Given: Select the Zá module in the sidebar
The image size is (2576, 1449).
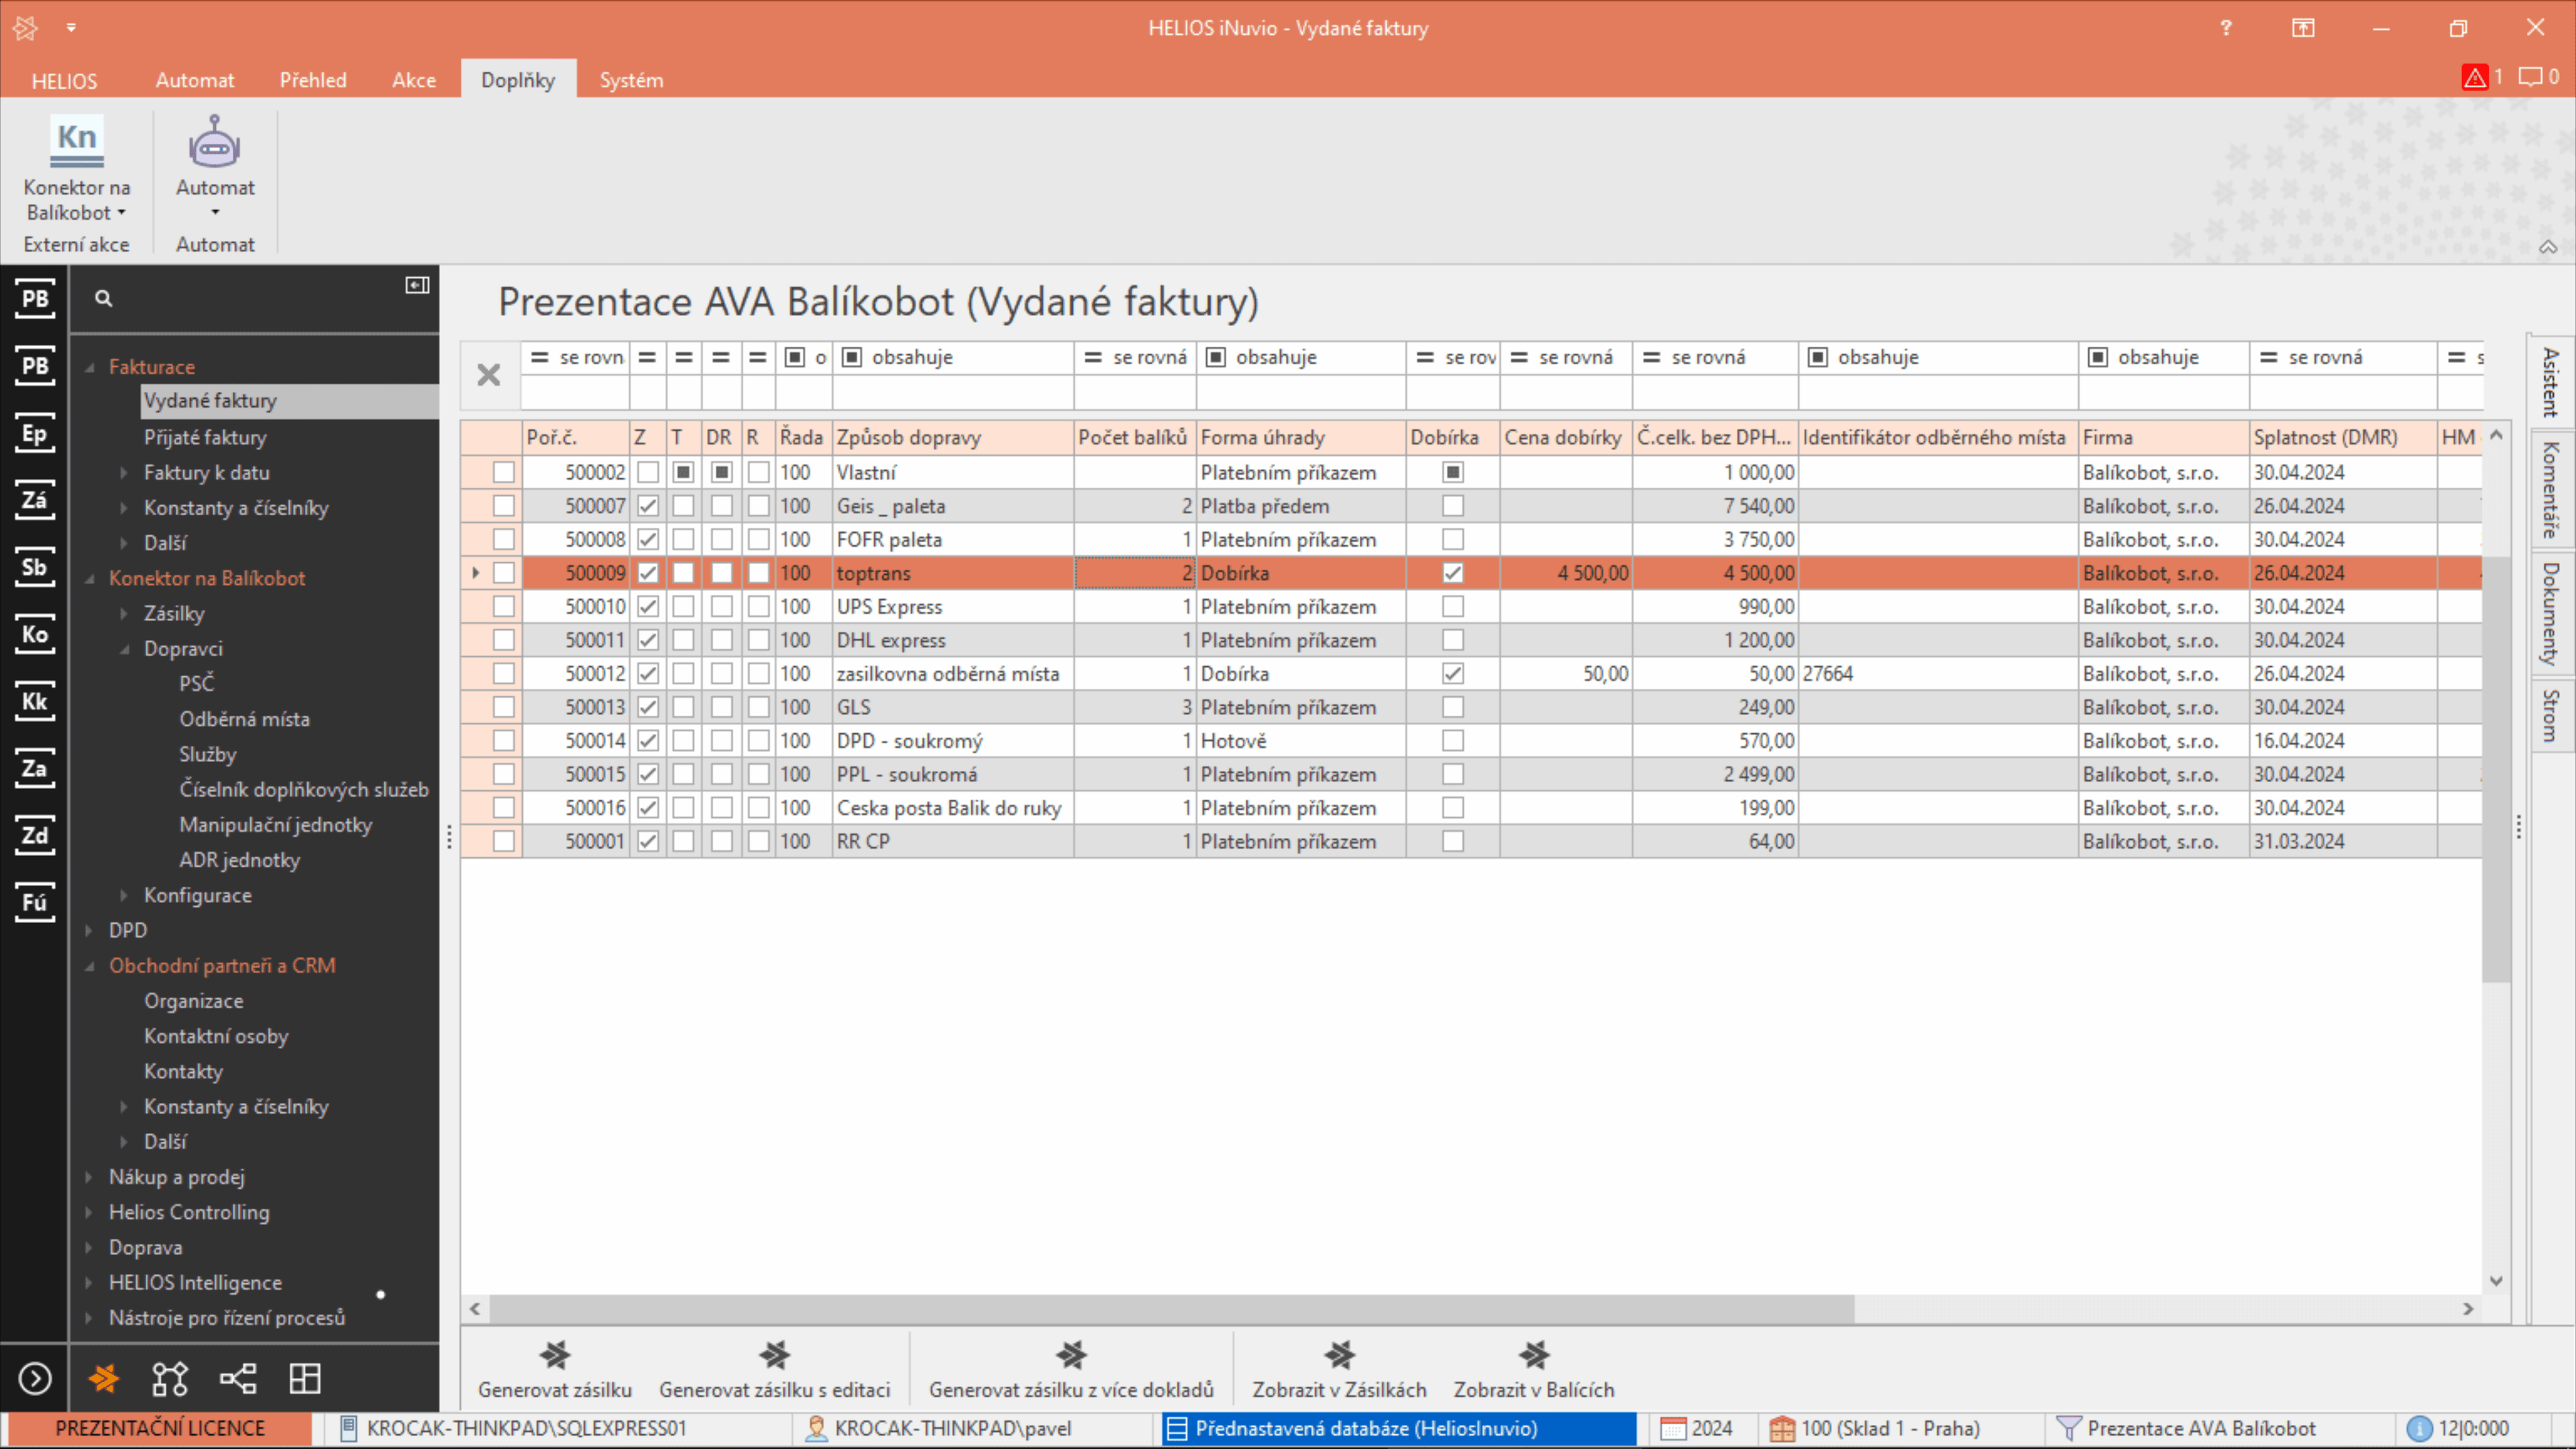Looking at the screenshot, I should [35, 500].
